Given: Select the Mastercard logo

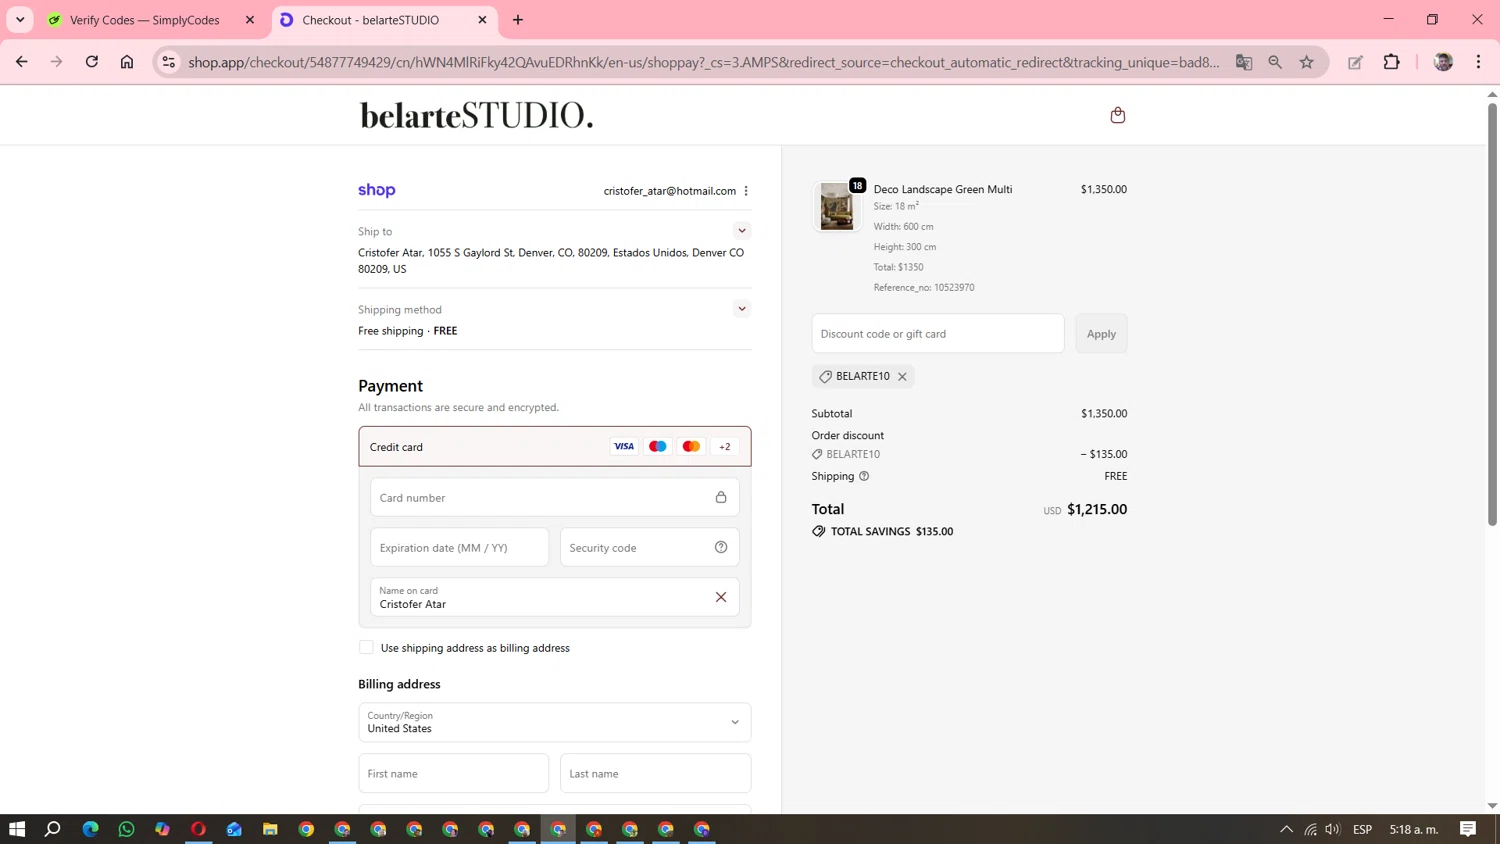Looking at the screenshot, I should tap(691, 447).
